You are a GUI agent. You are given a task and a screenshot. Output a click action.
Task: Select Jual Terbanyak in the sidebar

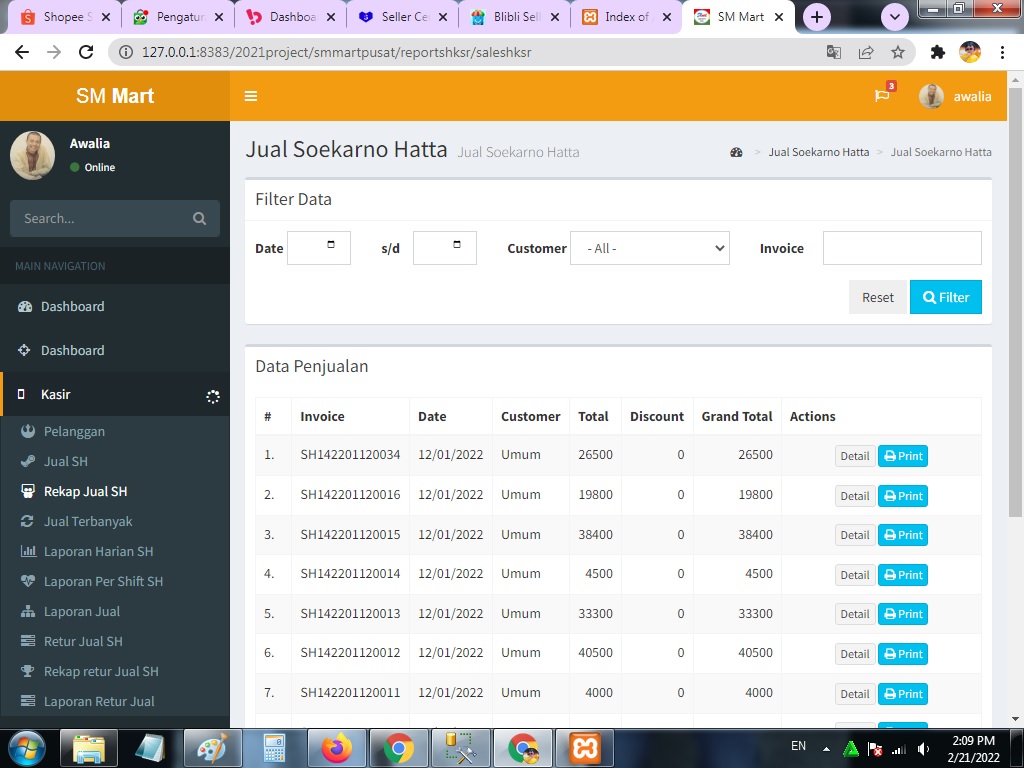(88, 521)
